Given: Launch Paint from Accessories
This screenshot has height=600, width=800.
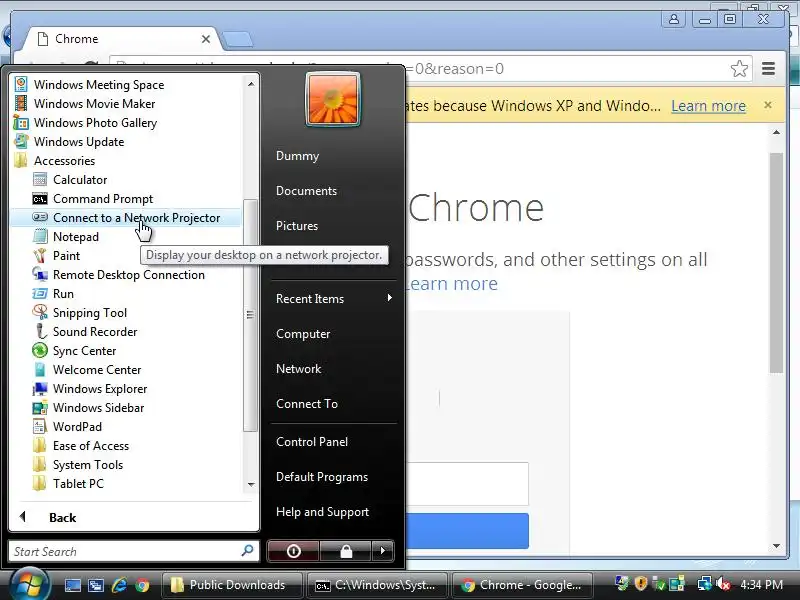Looking at the screenshot, I should (66, 256).
